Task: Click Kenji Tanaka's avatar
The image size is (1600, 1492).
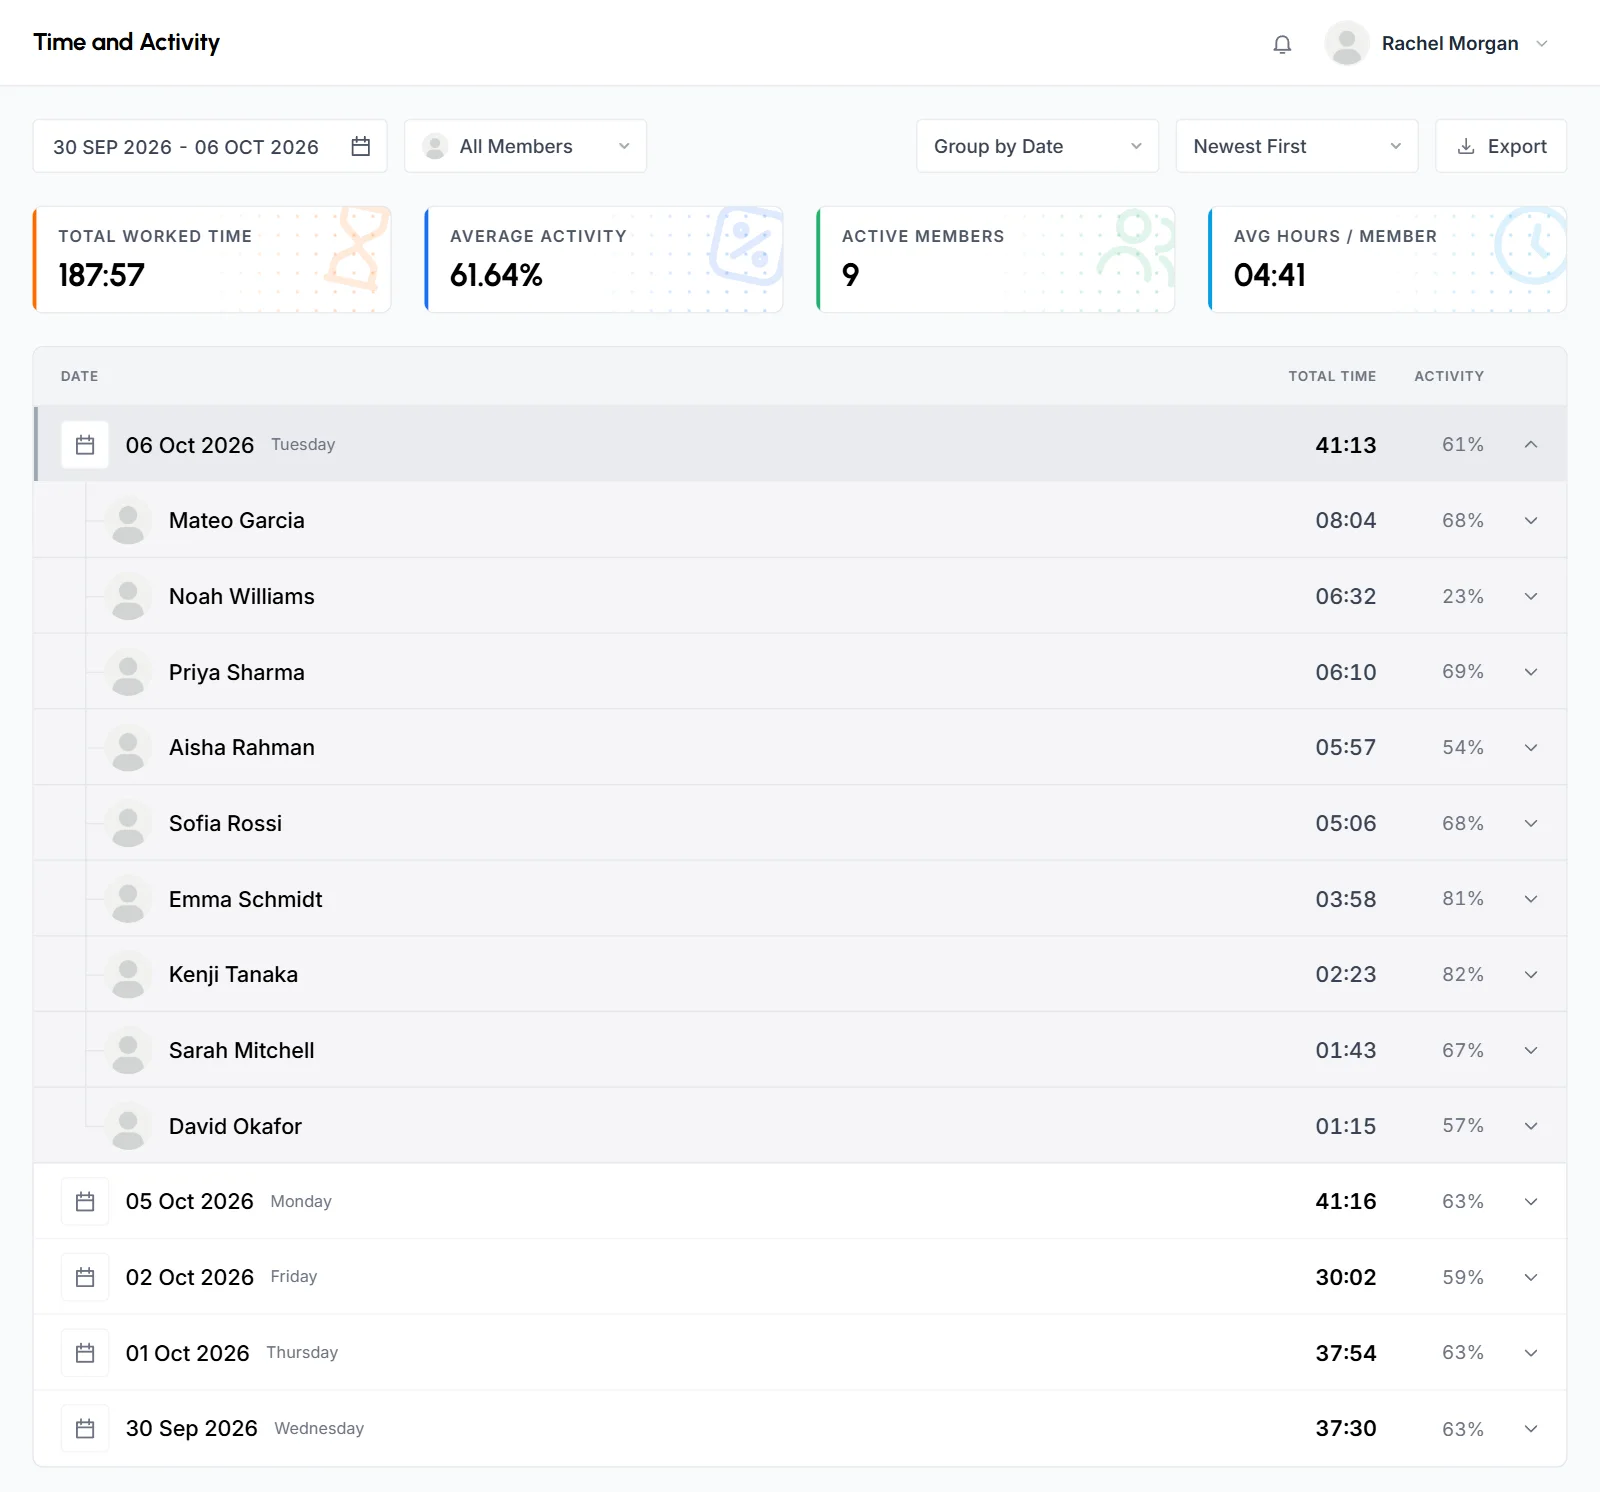Action: (x=128, y=975)
